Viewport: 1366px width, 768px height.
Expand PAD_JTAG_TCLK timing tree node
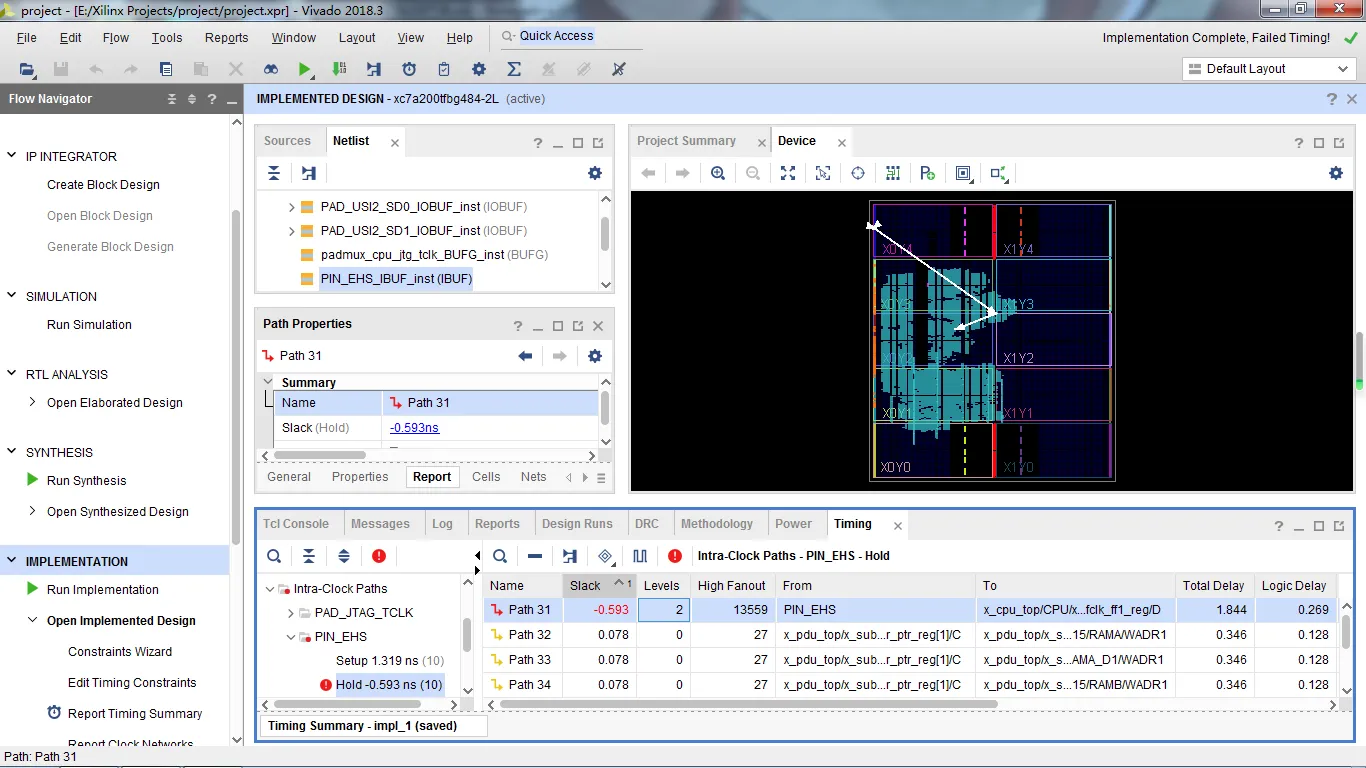tap(292, 613)
